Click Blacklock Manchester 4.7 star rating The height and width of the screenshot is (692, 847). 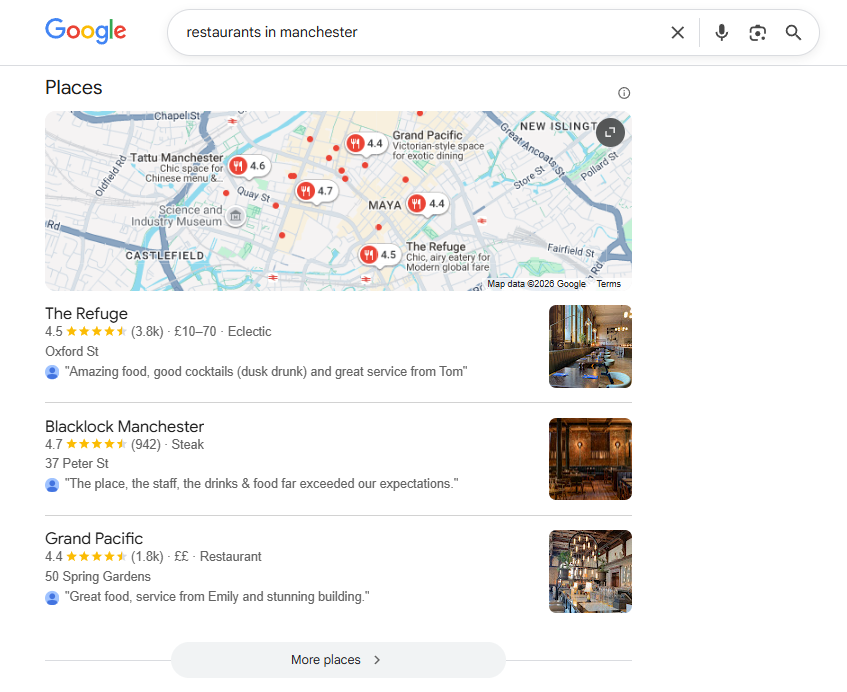(x=86, y=444)
